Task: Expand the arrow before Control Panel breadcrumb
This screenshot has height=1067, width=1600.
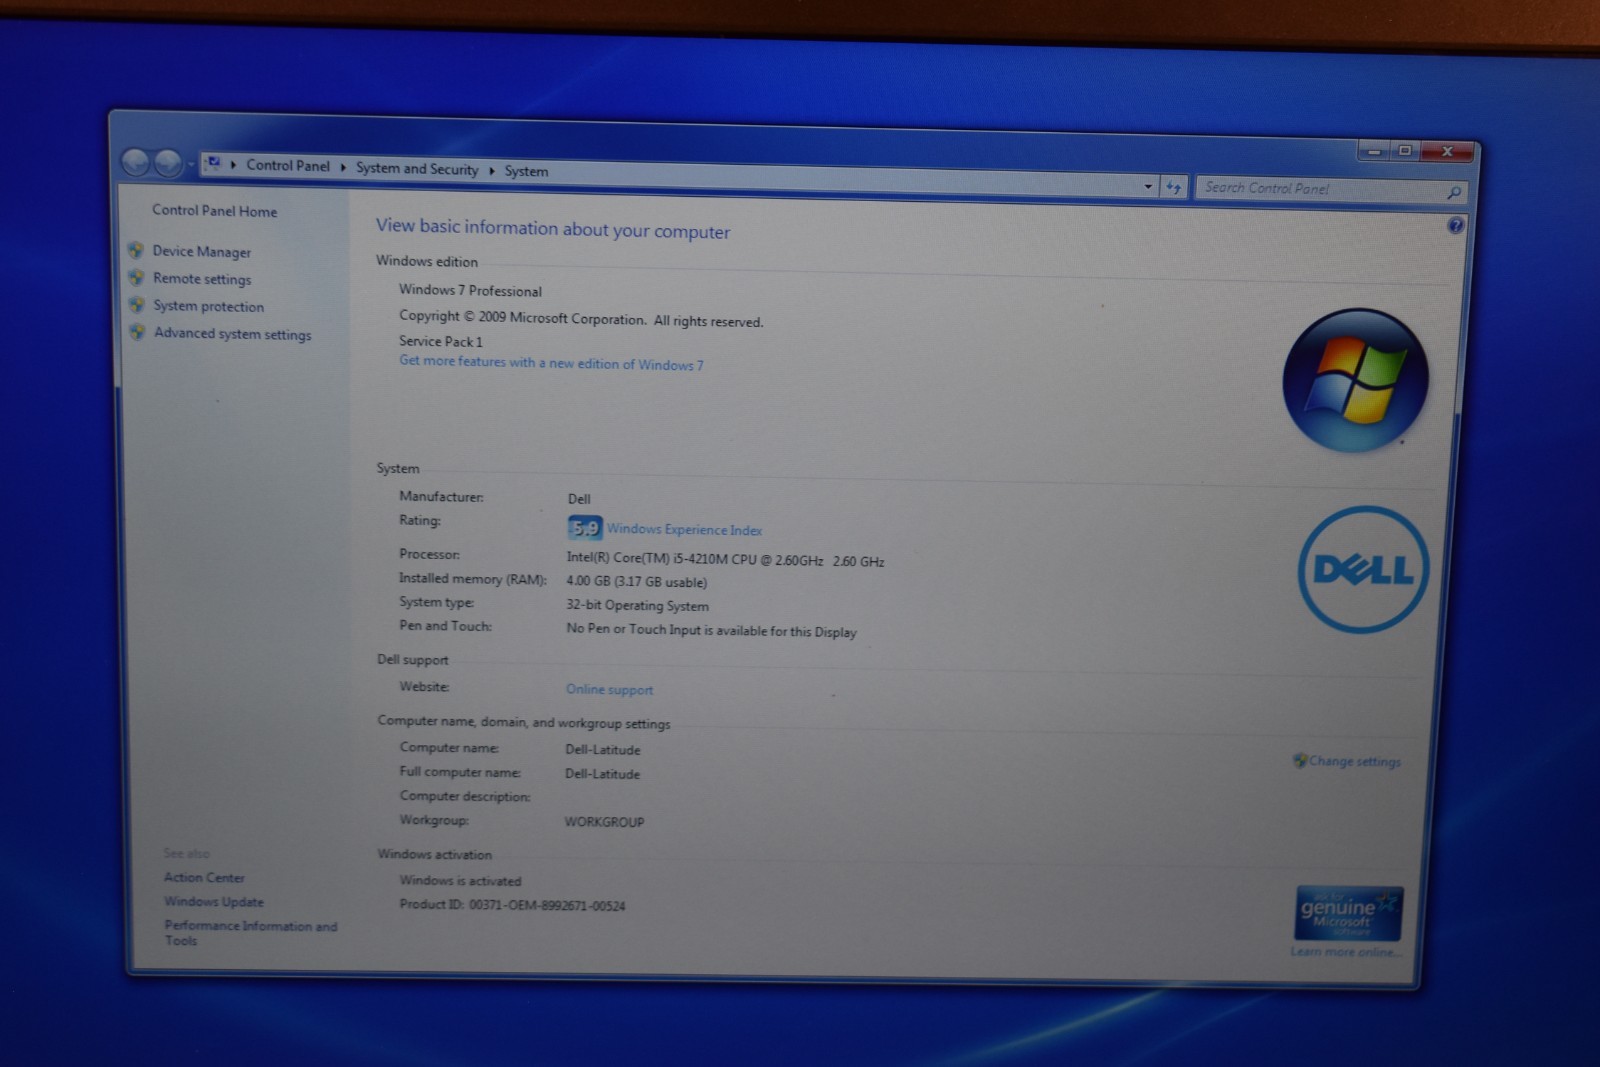Action: (234, 165)
